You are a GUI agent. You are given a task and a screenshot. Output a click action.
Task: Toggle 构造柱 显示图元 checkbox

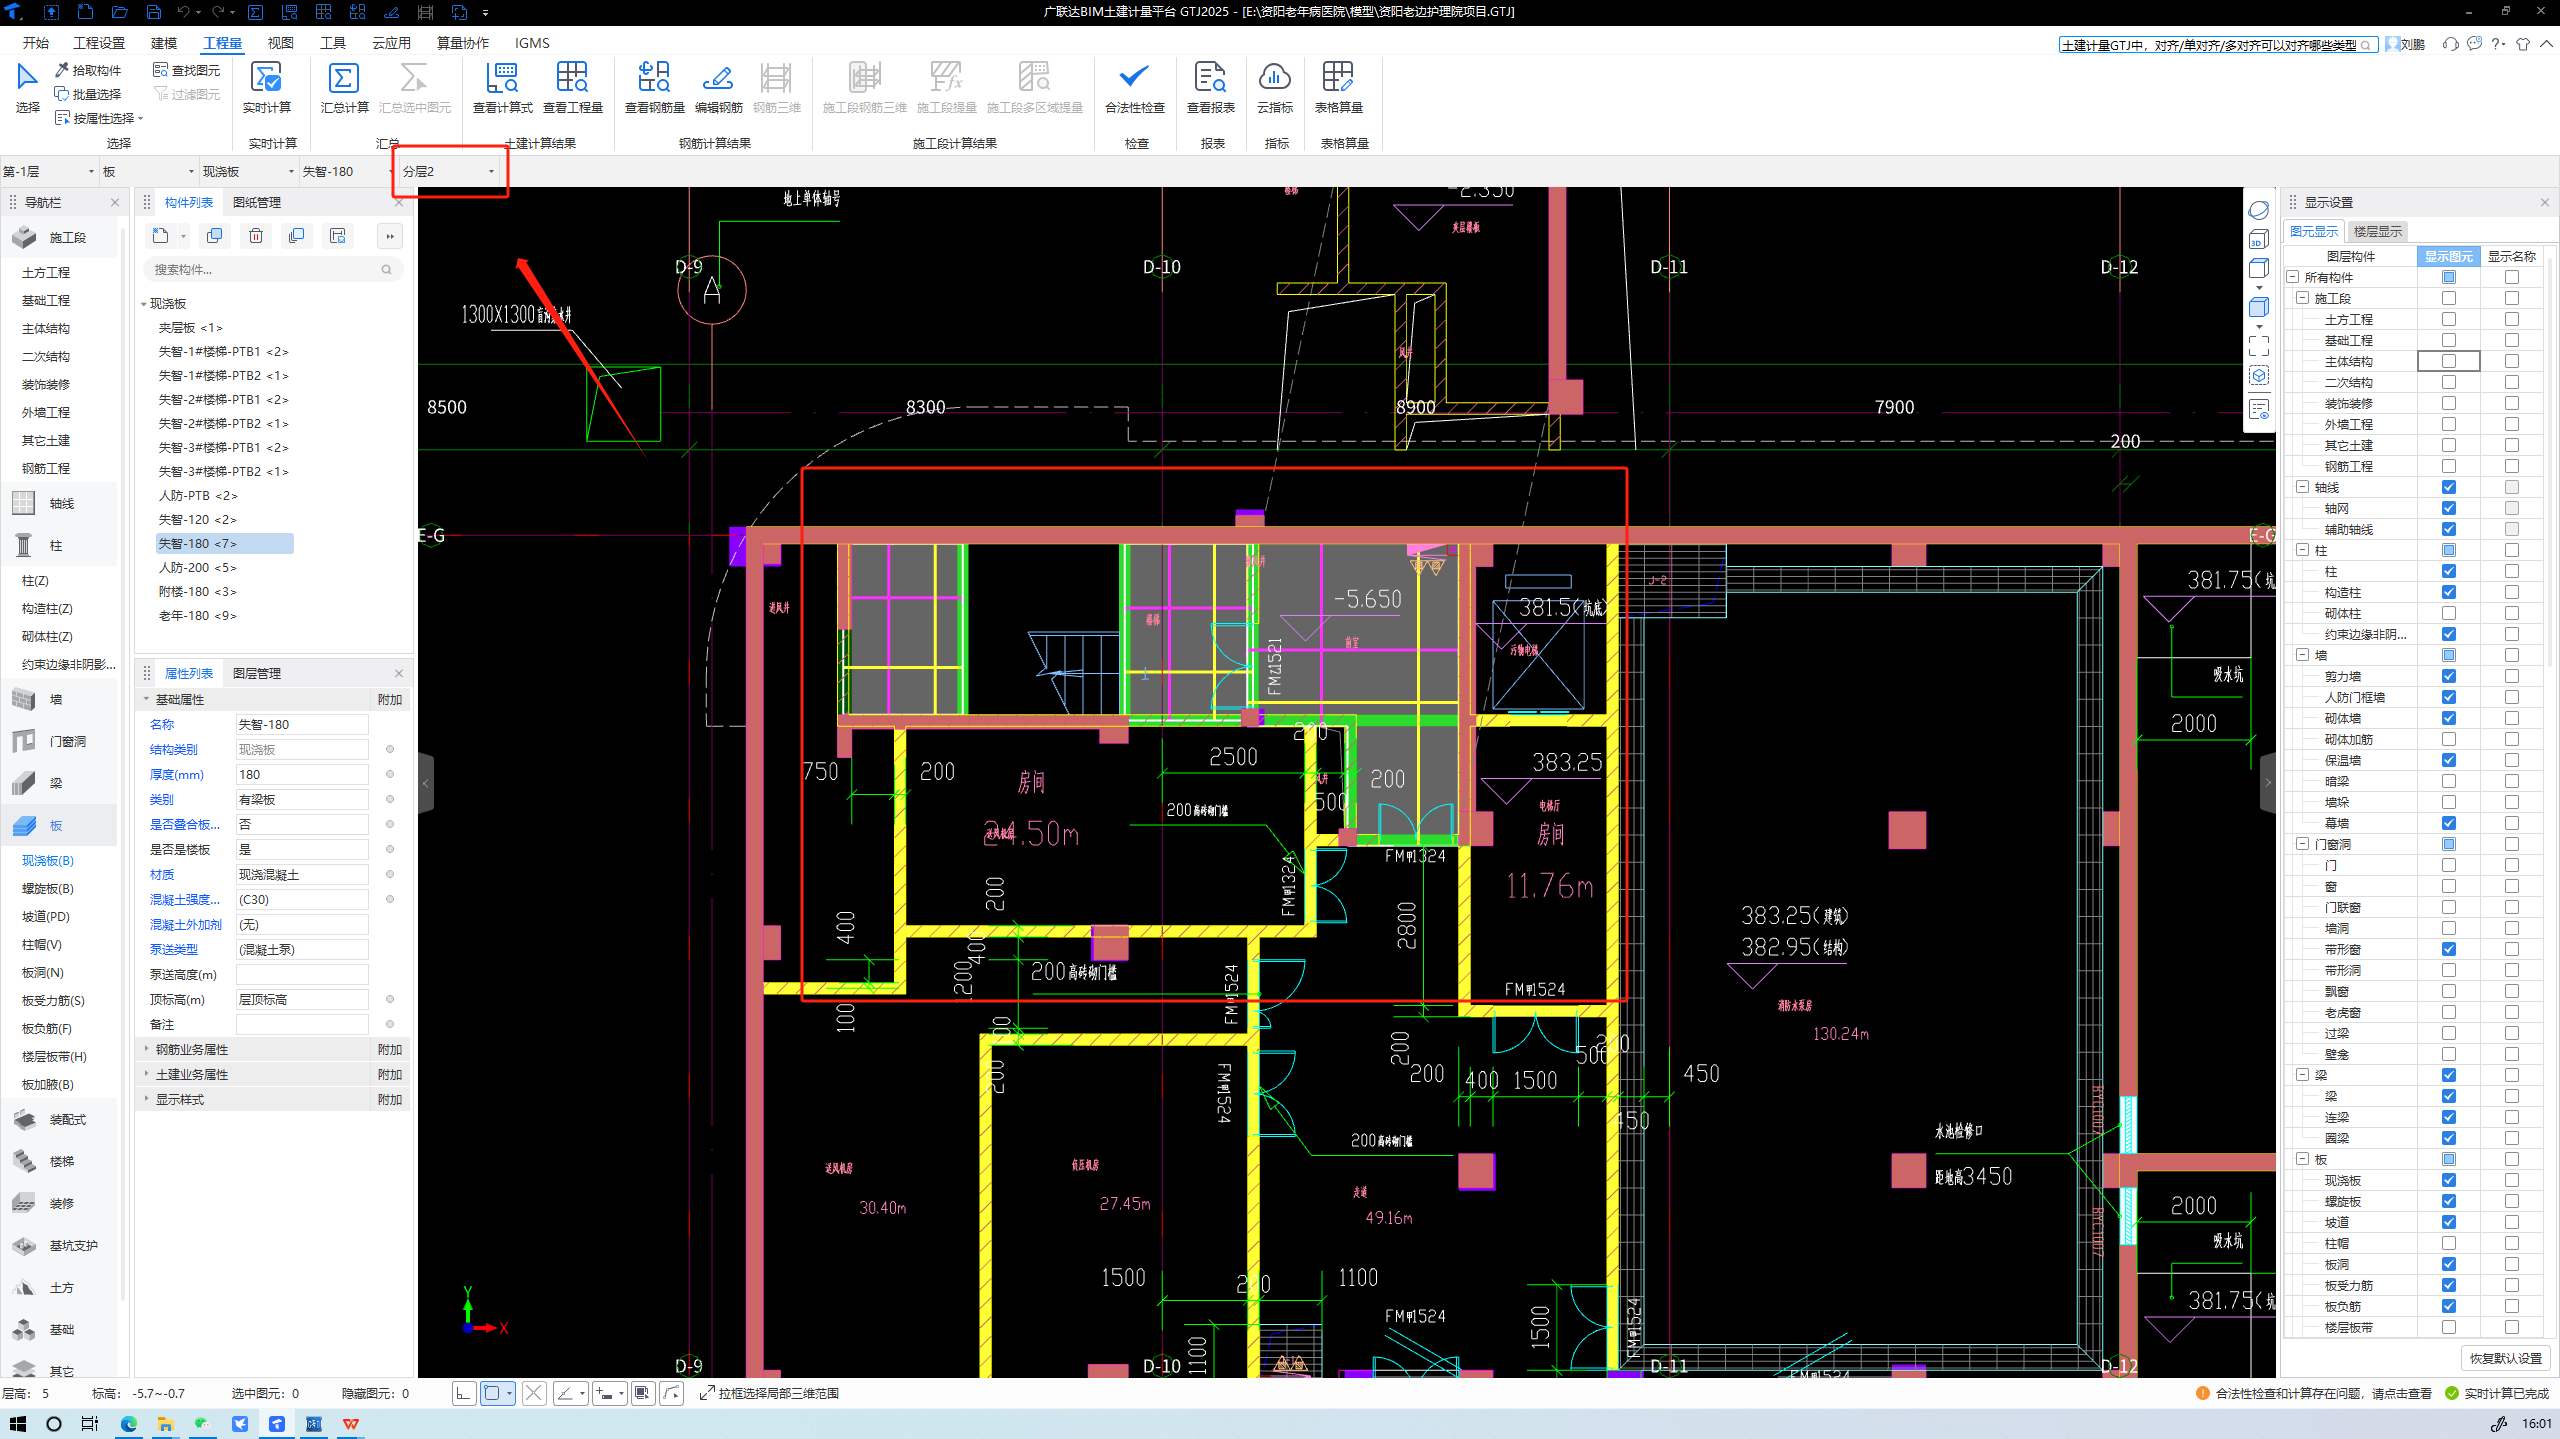click(2449, 593)
